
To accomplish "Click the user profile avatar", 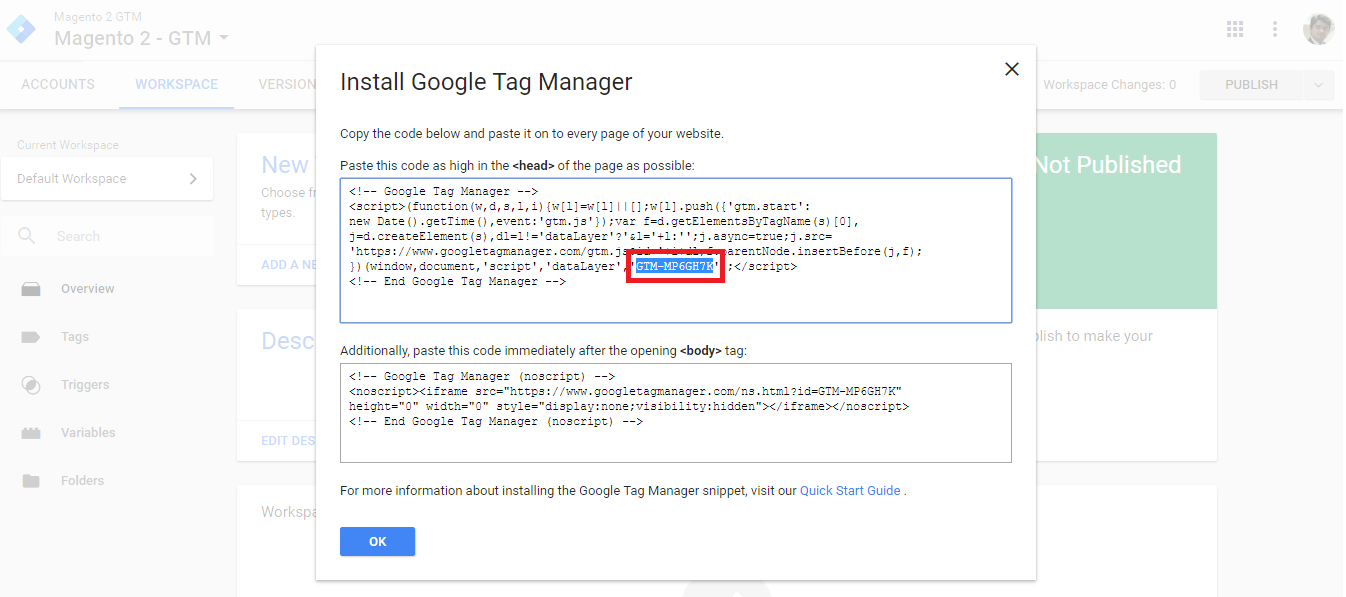I will (x=1319, y=29).
